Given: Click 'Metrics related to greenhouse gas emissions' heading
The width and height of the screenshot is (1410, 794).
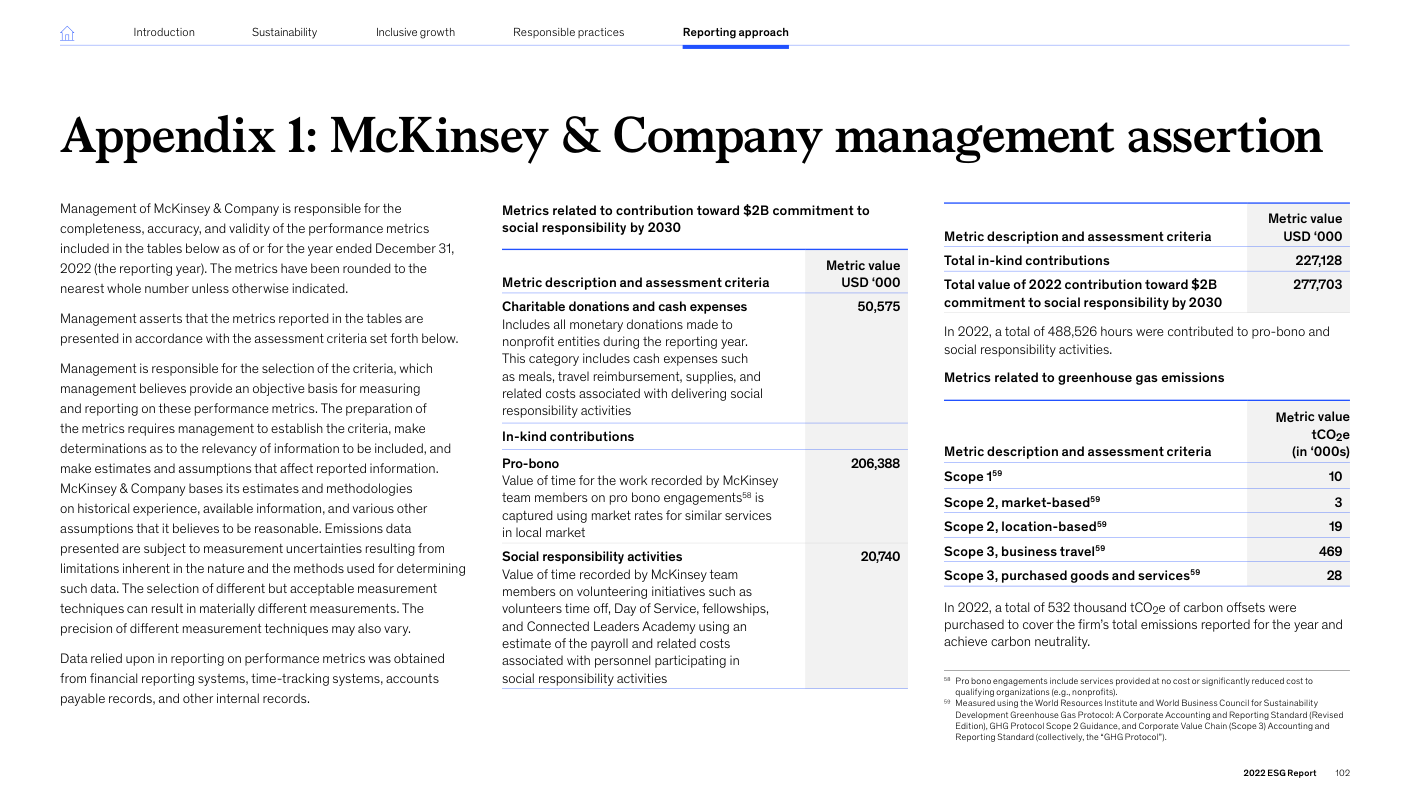Looking at the screenshot, I should click(1083, 378).
